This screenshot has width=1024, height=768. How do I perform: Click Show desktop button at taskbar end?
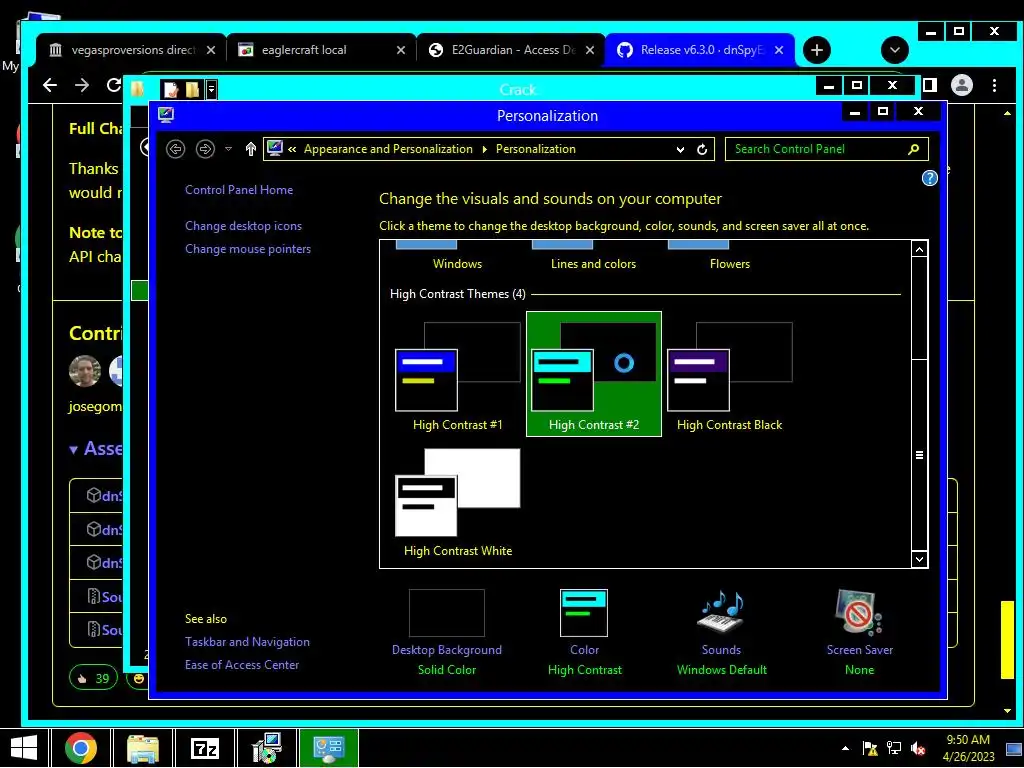pyautogui.click(x=1014, y=748)
